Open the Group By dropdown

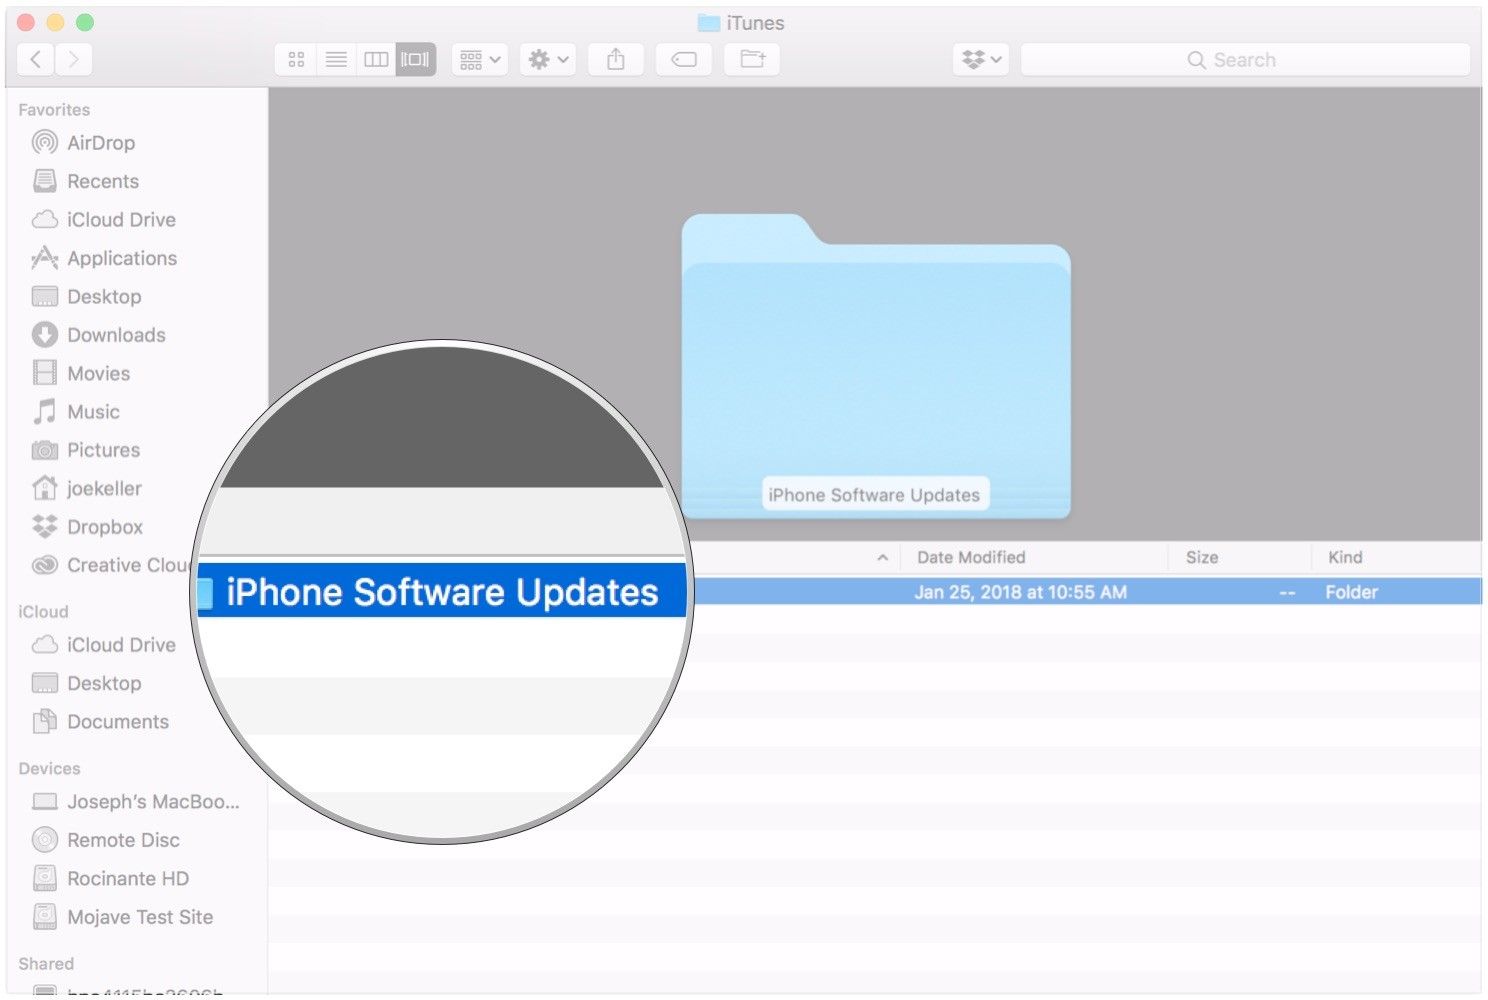479,59
